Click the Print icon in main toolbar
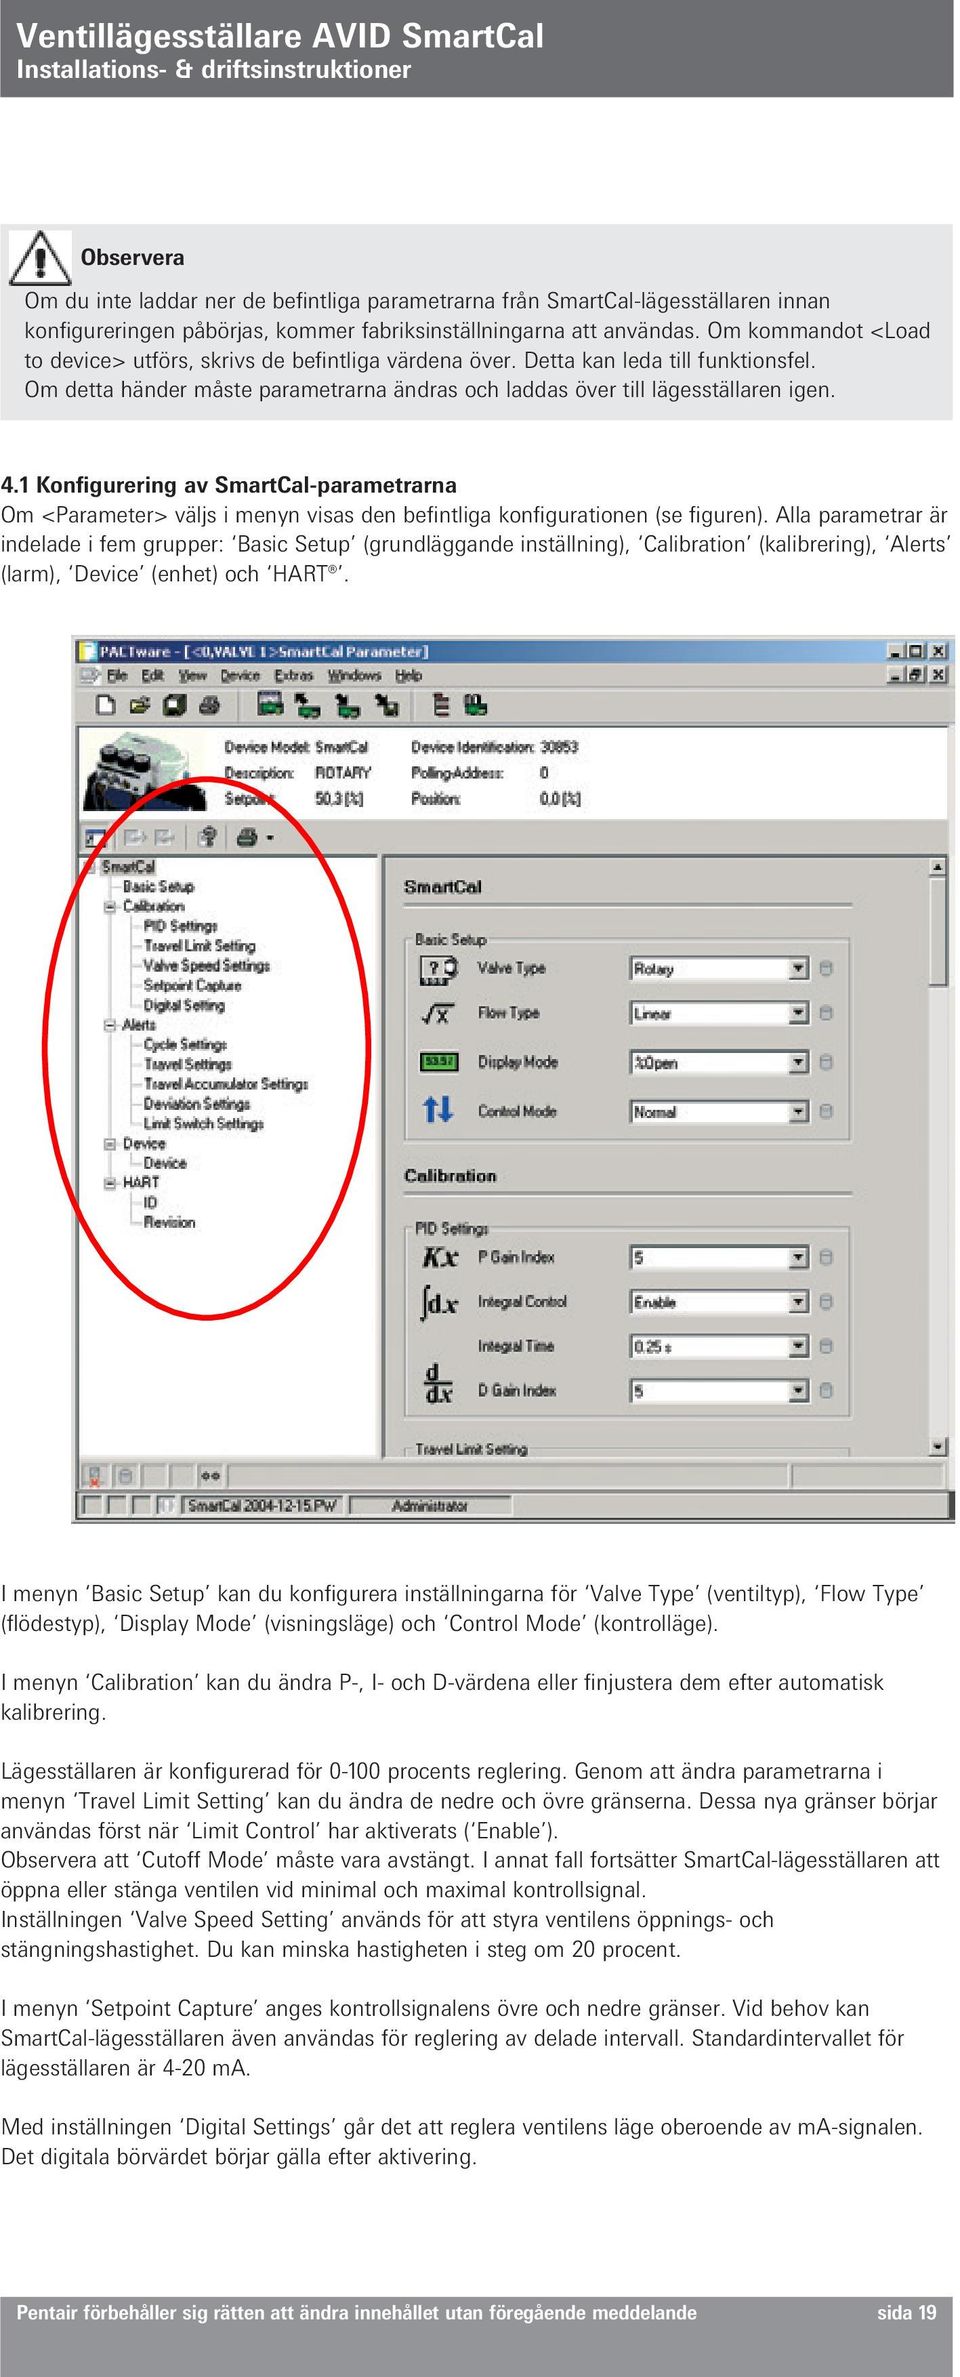The image size is (960, 2377). click(209, 706)
